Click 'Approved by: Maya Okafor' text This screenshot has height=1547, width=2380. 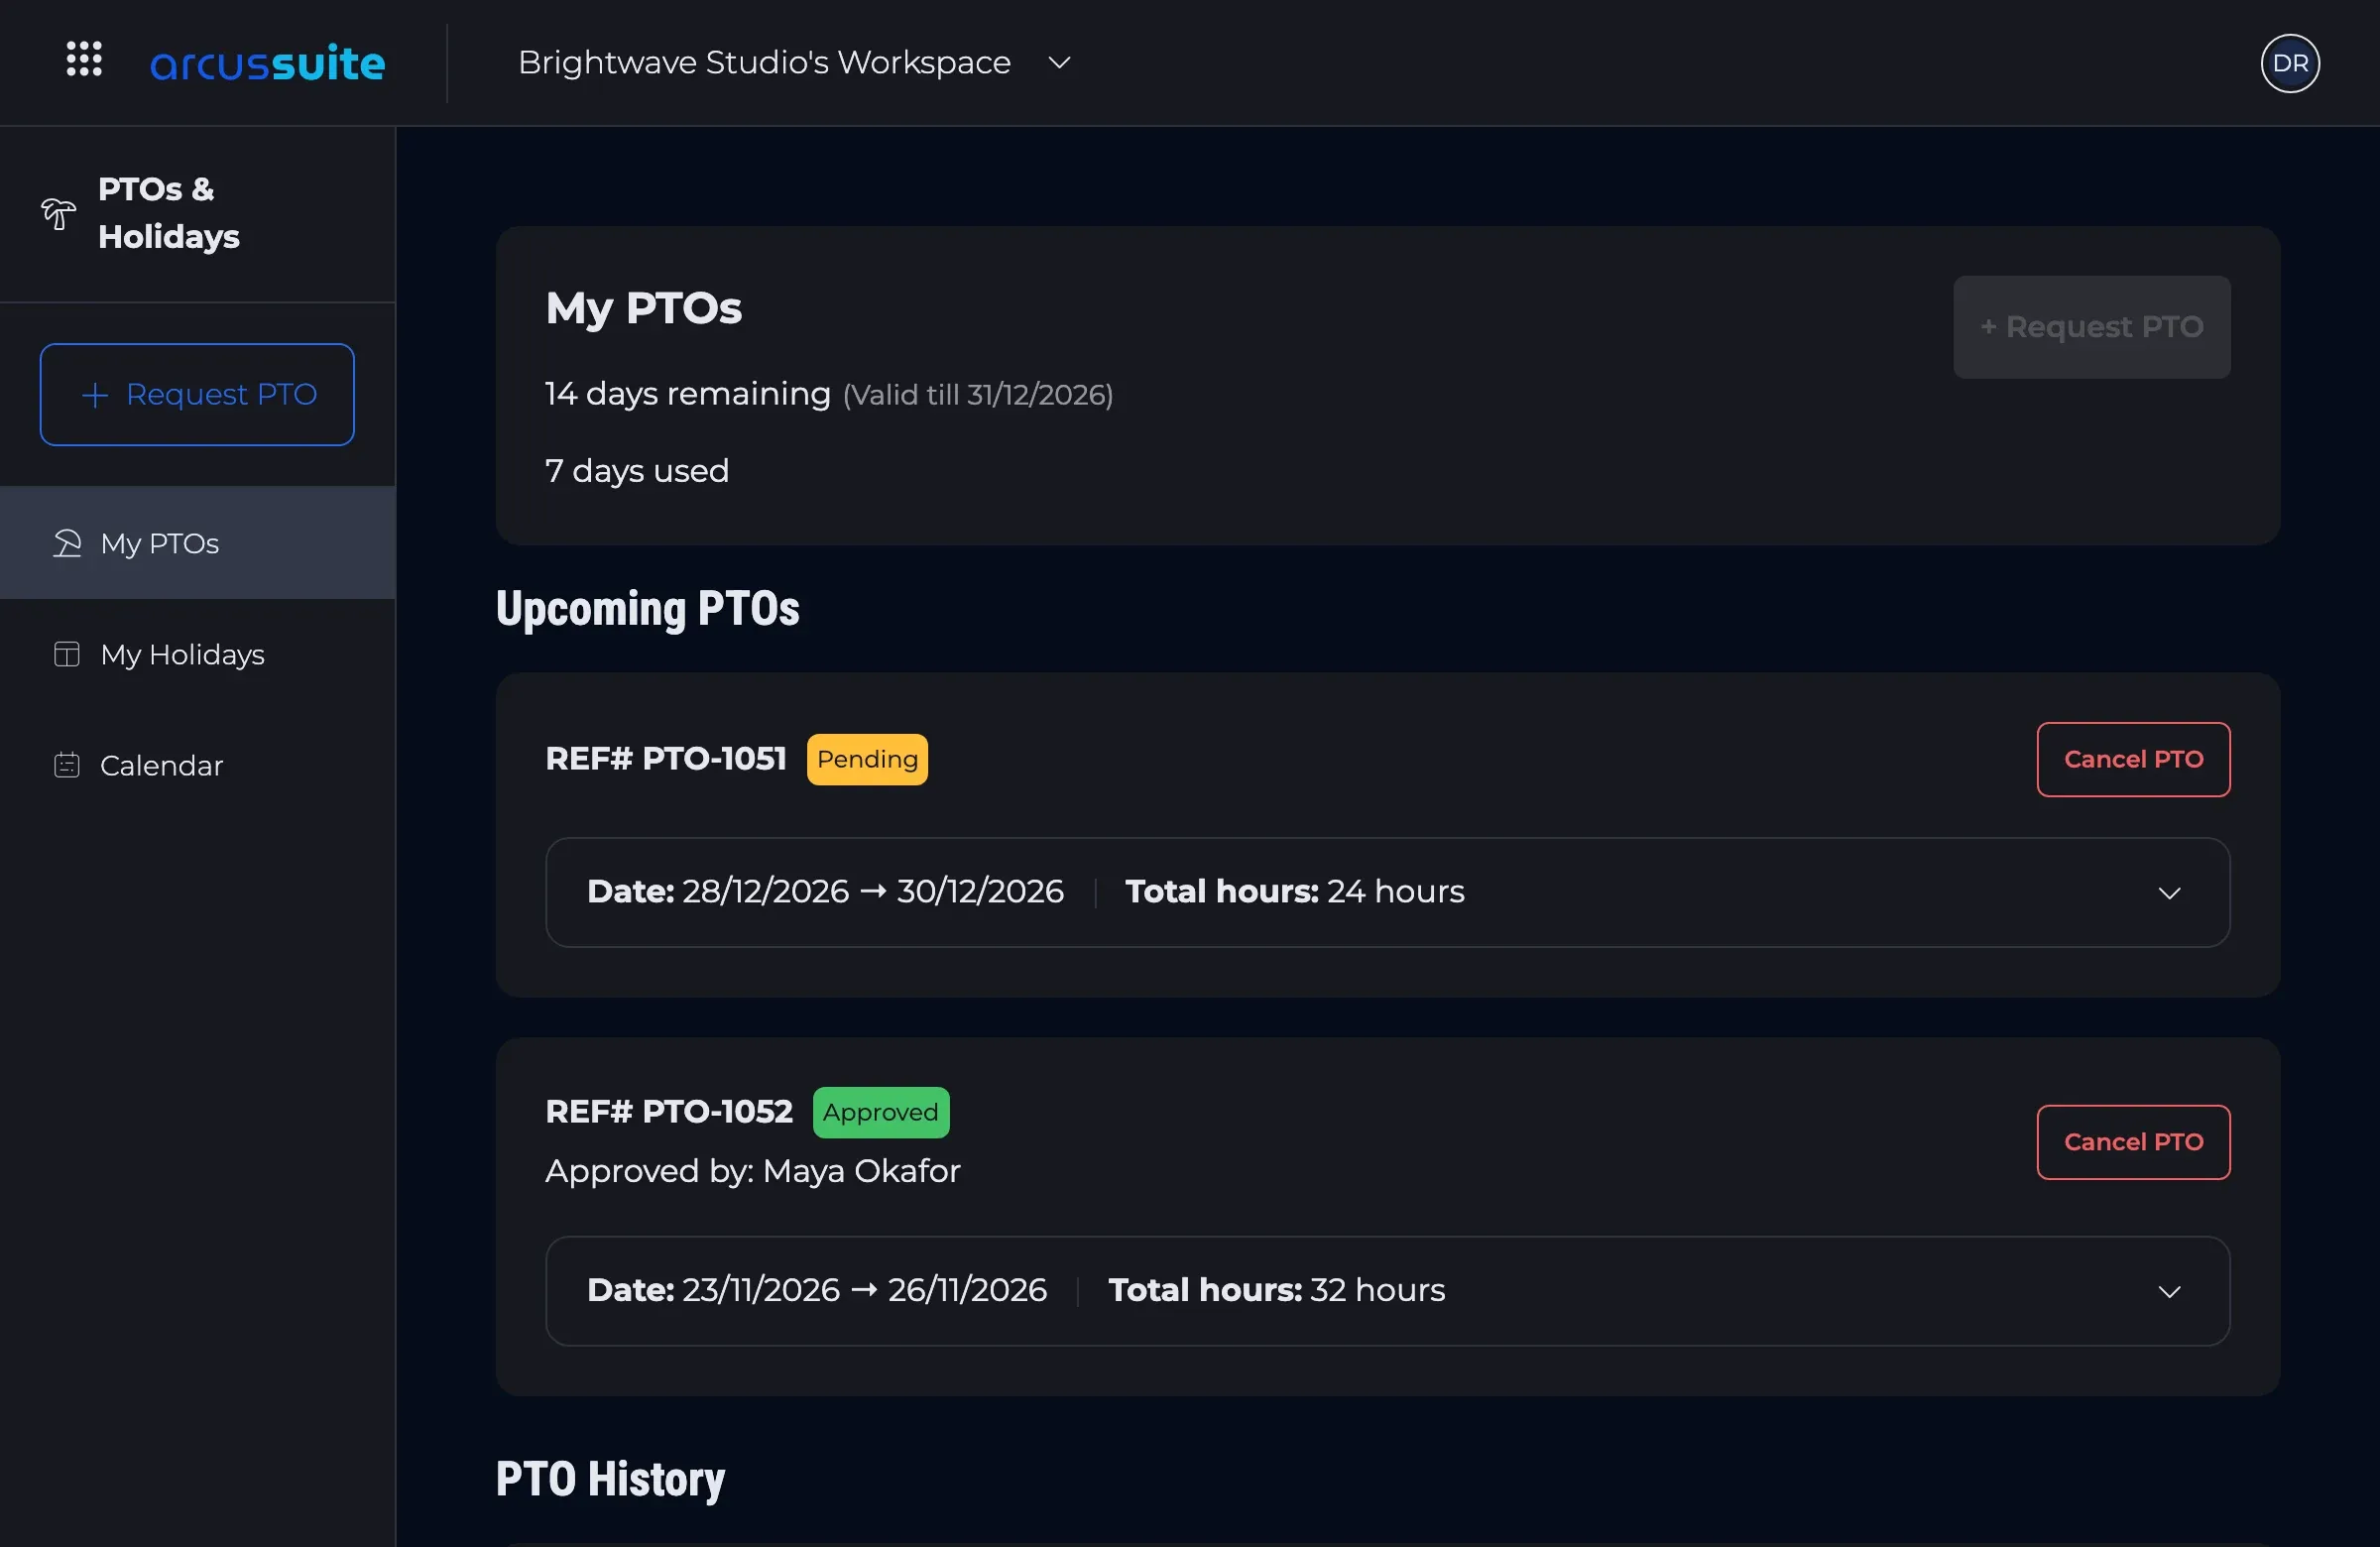[x=752, y=1171]
